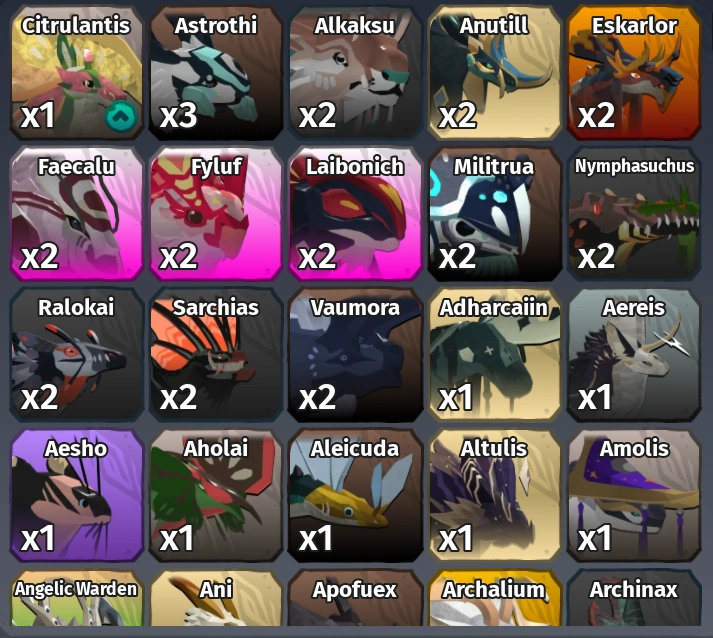Select the Amolis creature card
Screen dimensions: 713x638
(634, 495)
